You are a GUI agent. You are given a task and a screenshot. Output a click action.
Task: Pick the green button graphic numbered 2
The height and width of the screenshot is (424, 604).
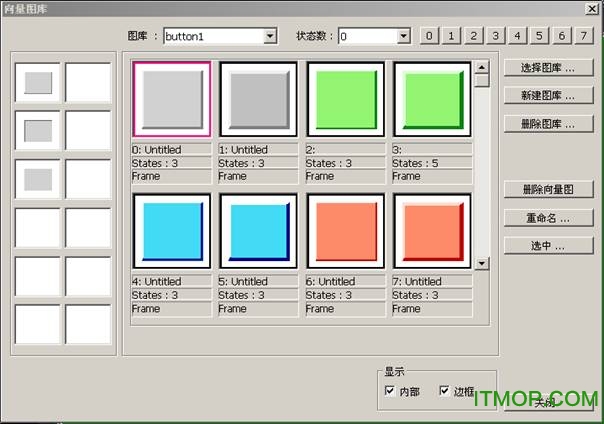pos(345,99)
